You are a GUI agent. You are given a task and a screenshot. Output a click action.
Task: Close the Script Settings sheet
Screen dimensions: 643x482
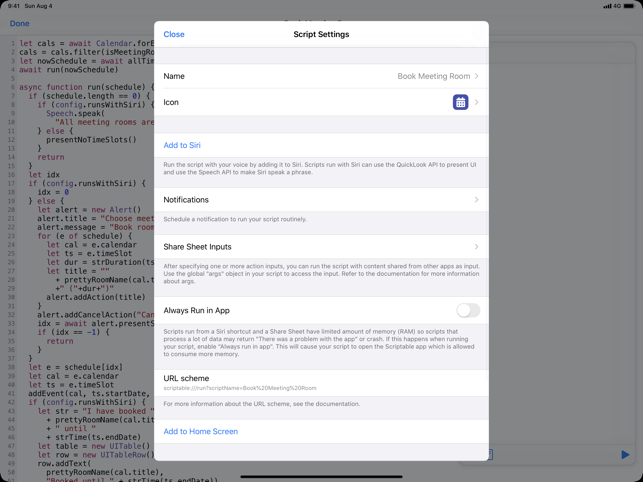174,34
